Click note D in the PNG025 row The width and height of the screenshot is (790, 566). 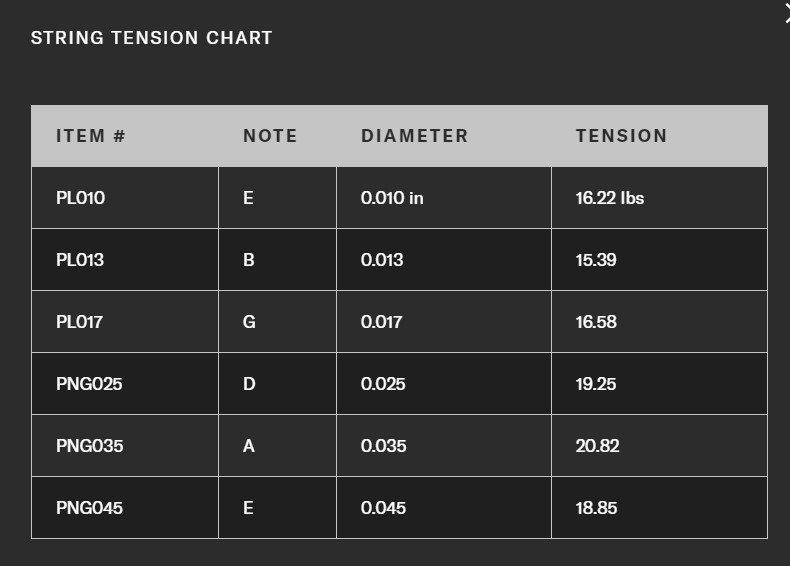point(249,384)
